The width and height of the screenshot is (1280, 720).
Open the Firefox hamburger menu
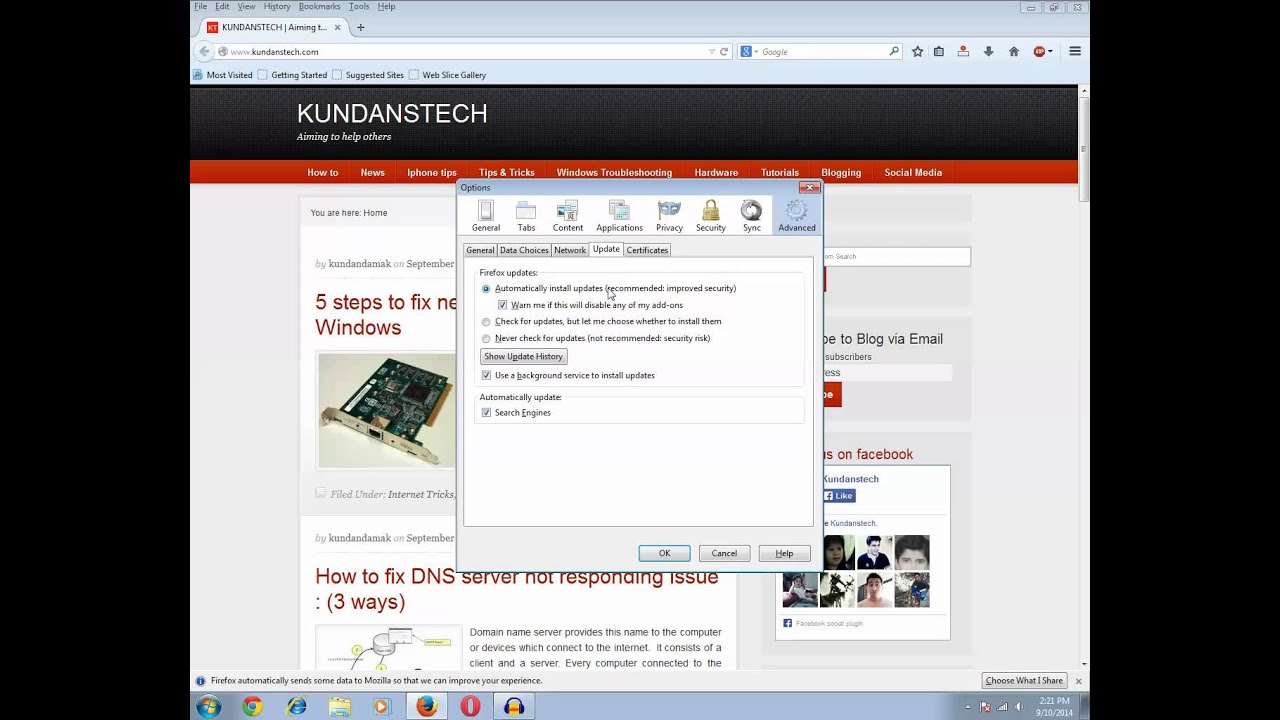point(1075,51)
